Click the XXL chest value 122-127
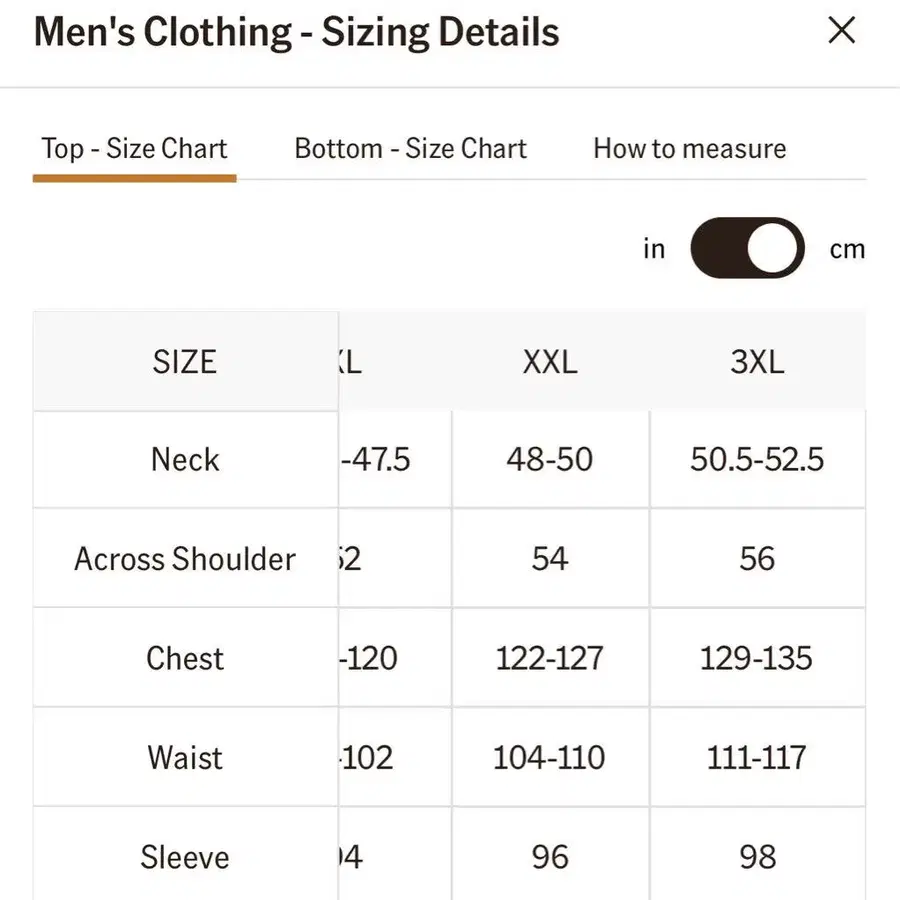This screenshot has height=900, width=900. (550, 658)
